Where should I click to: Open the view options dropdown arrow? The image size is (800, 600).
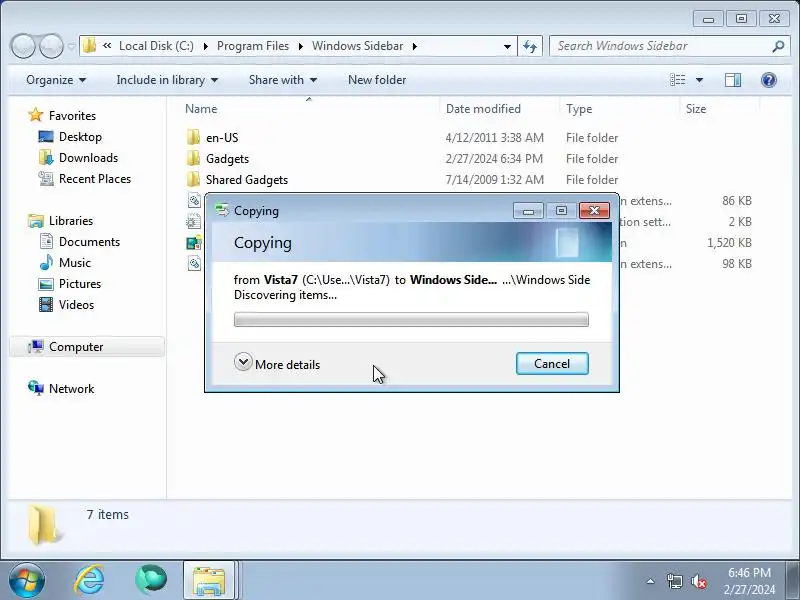point(699,80)
